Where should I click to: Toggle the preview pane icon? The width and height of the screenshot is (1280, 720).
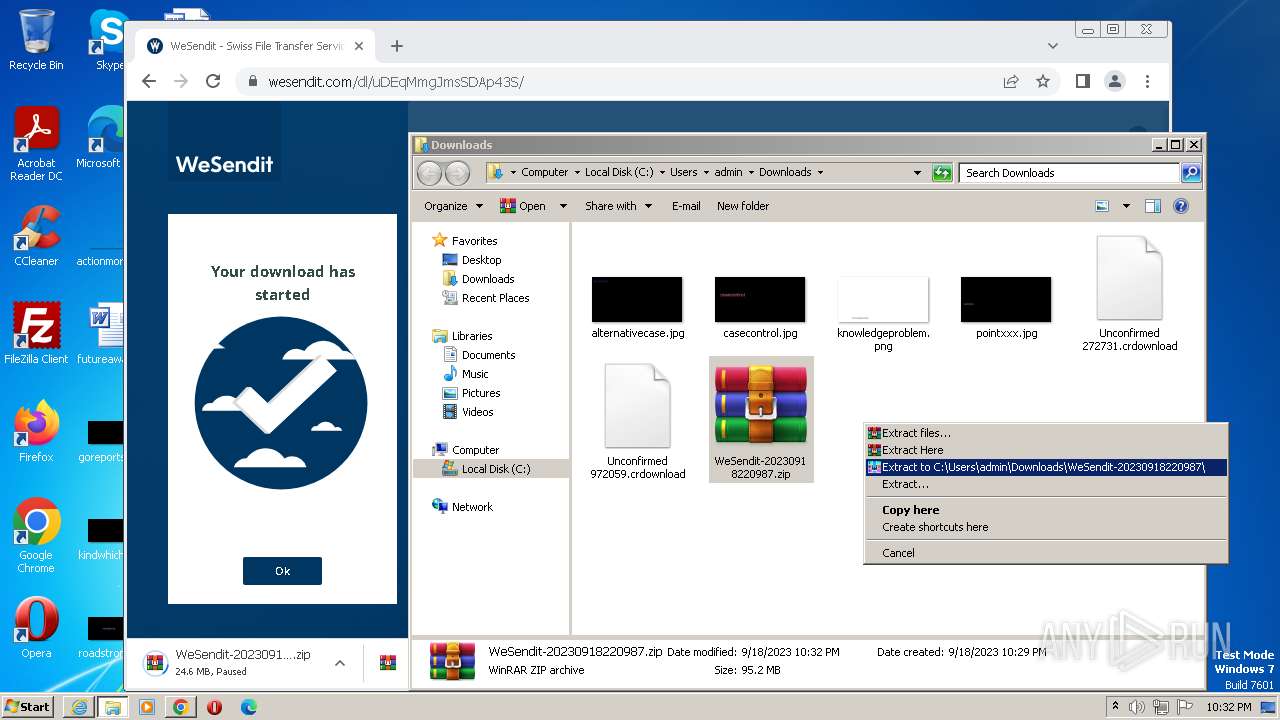[1153, 206]
